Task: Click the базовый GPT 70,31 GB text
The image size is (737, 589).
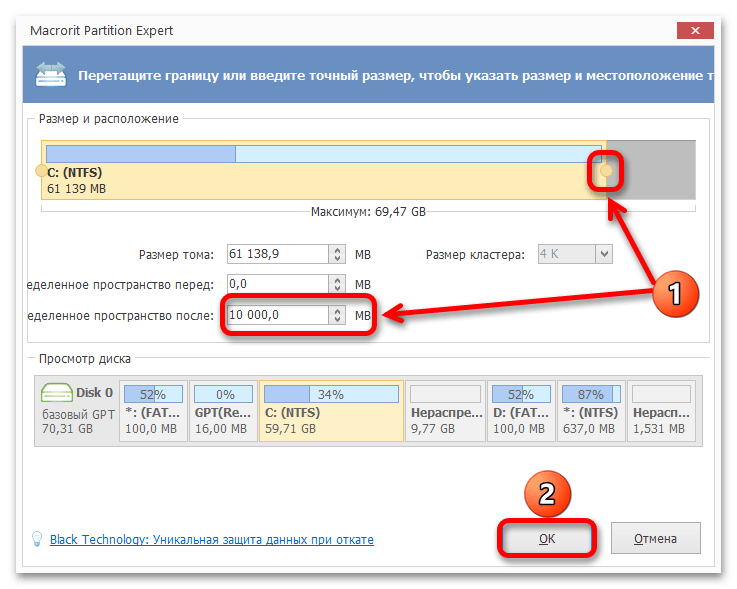Action: tap(78, 422)
